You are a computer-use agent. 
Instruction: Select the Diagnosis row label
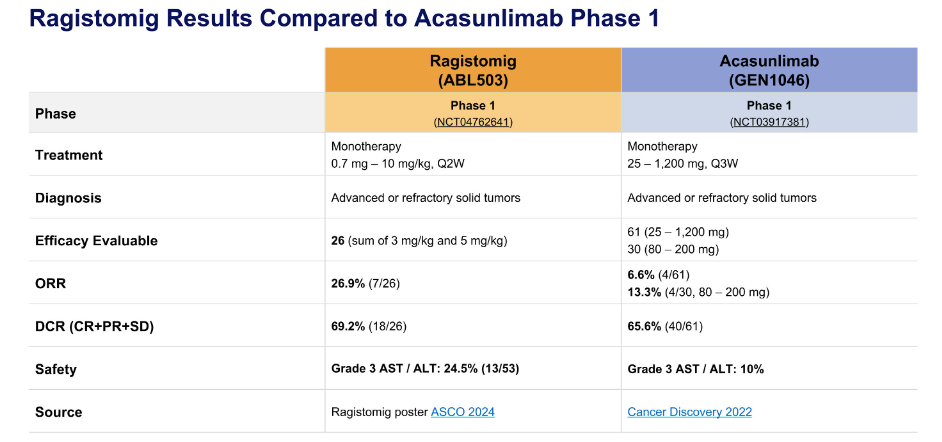point(68,198)
